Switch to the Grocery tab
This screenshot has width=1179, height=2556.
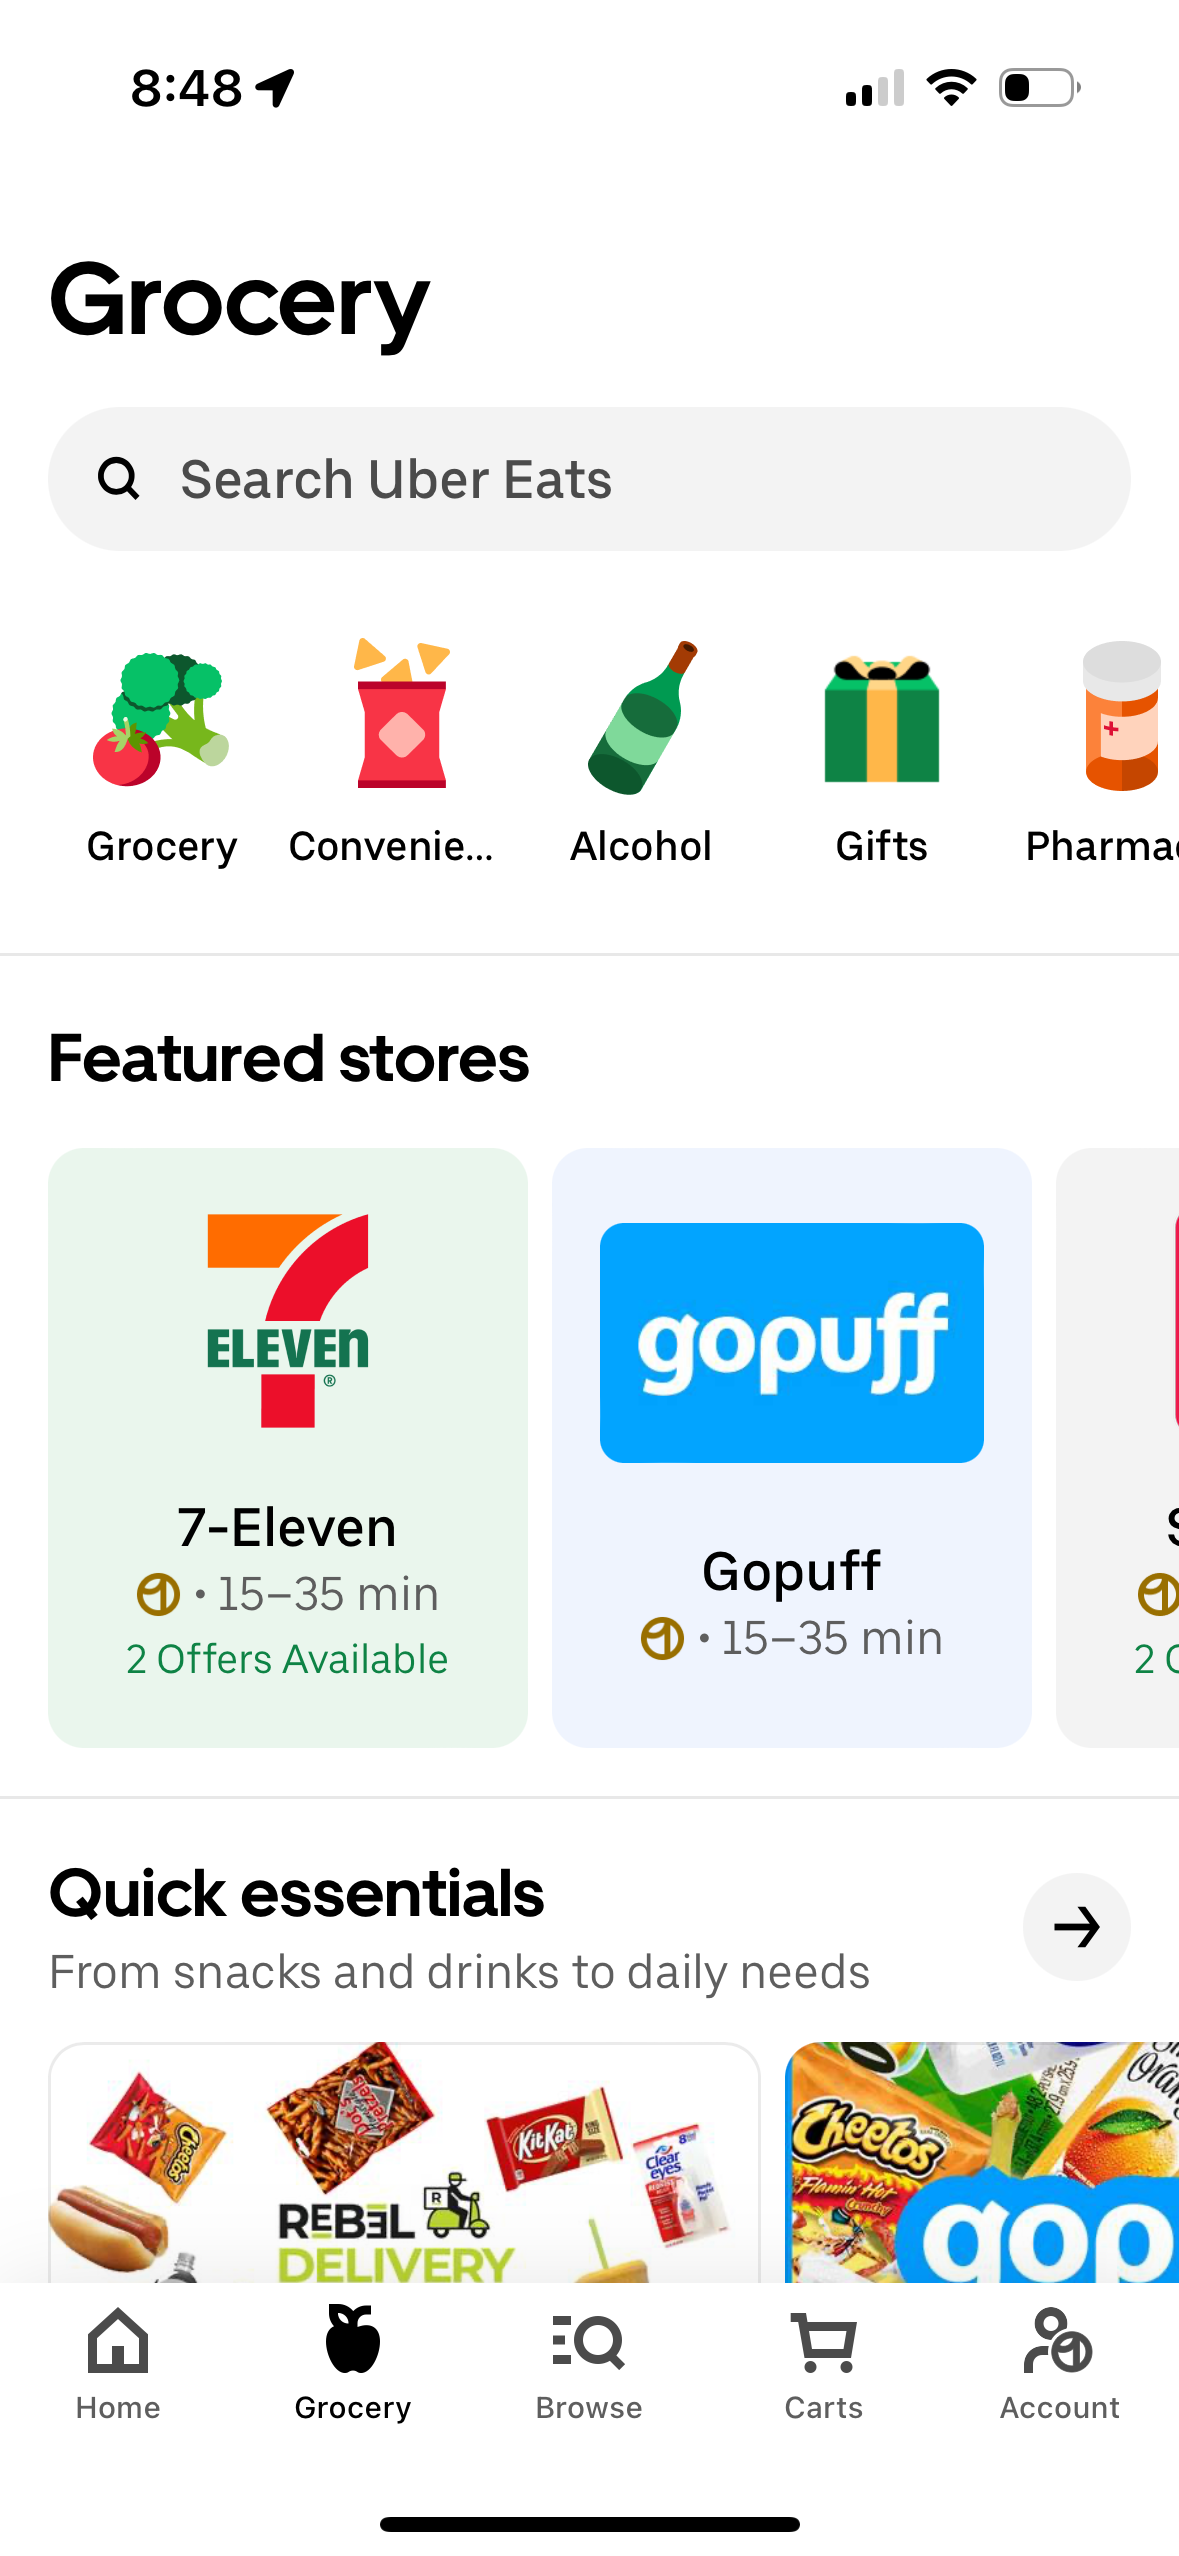point(352,2360)
